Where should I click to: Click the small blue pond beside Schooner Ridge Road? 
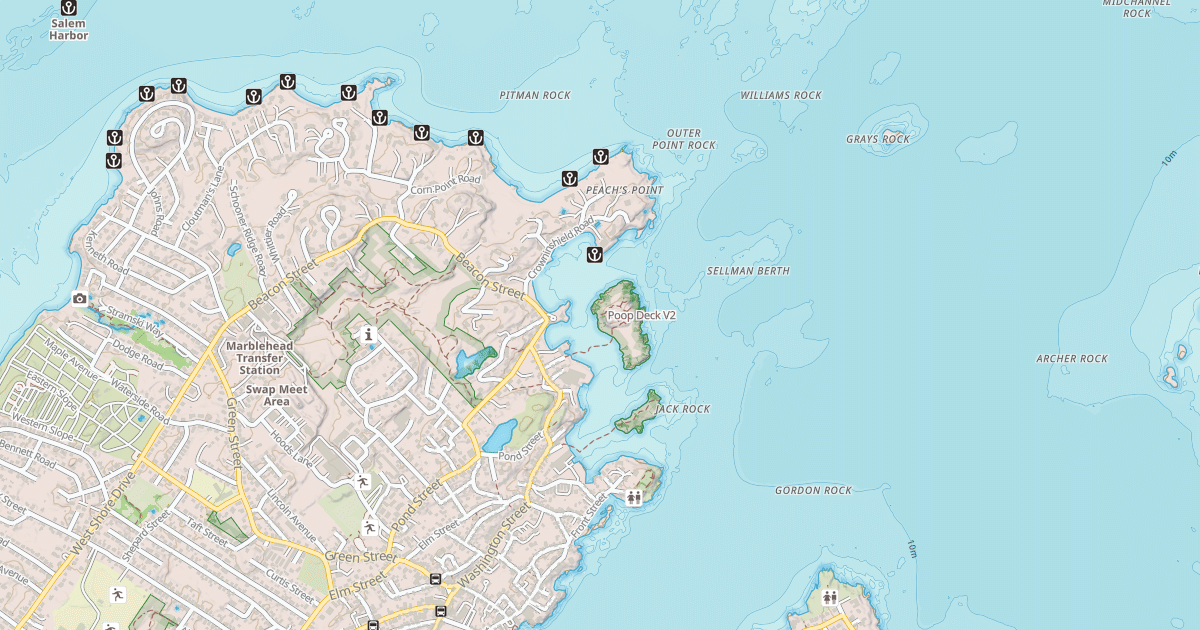[x=232, y=248]
